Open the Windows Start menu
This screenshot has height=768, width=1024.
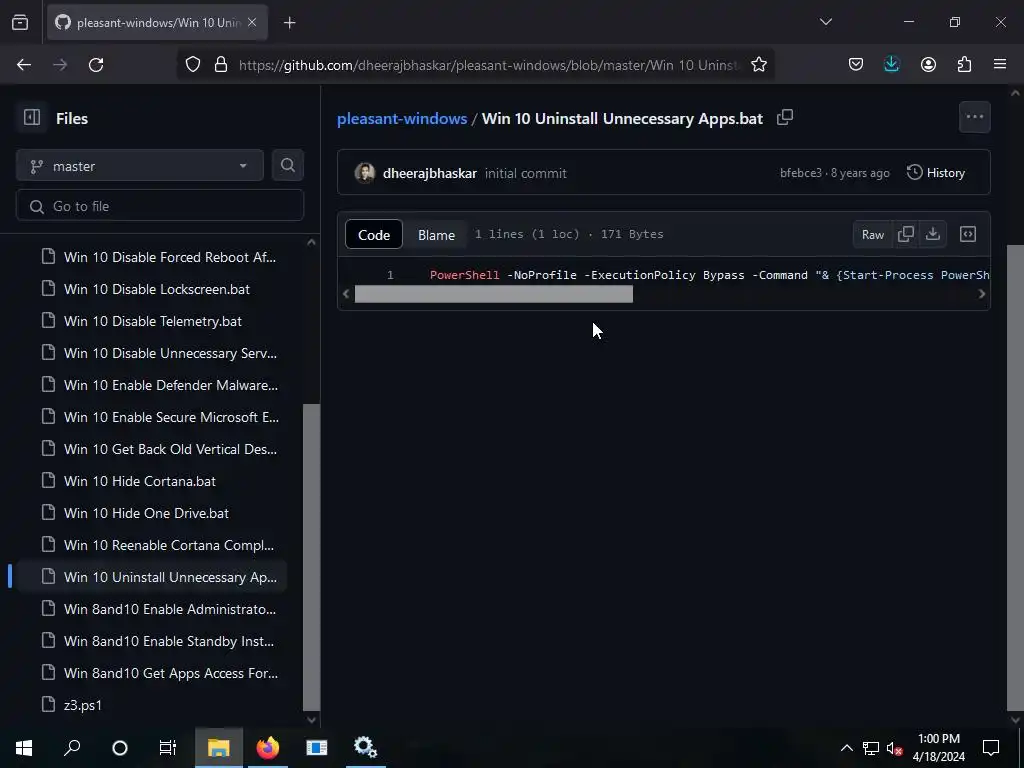pos(24,747)
